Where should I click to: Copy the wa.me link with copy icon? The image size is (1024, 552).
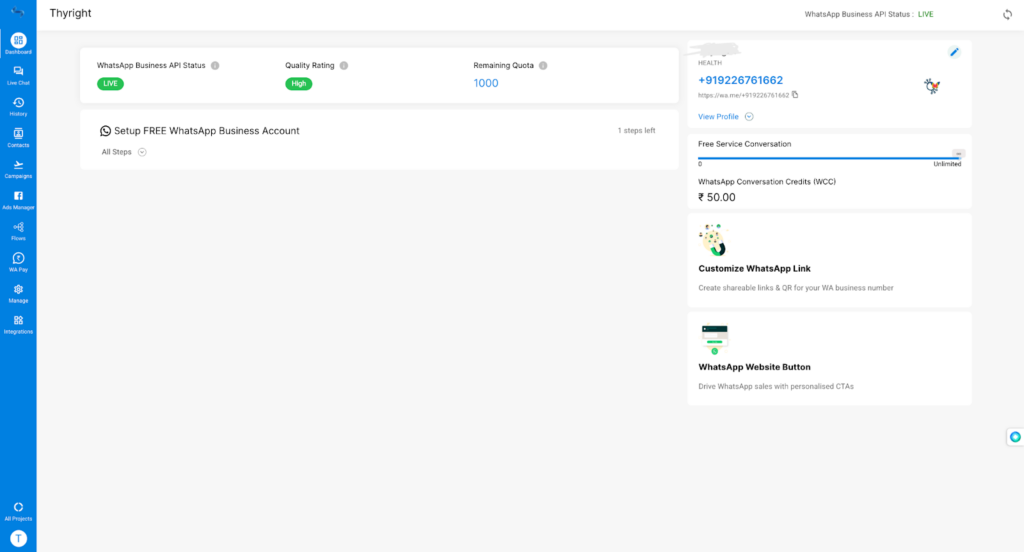pos(795,95)
